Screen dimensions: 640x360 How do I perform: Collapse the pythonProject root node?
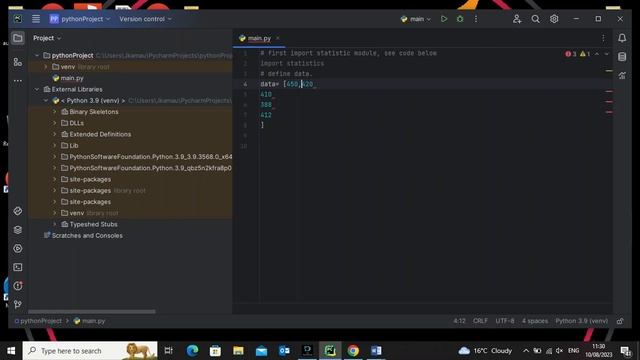coord(37,56)
